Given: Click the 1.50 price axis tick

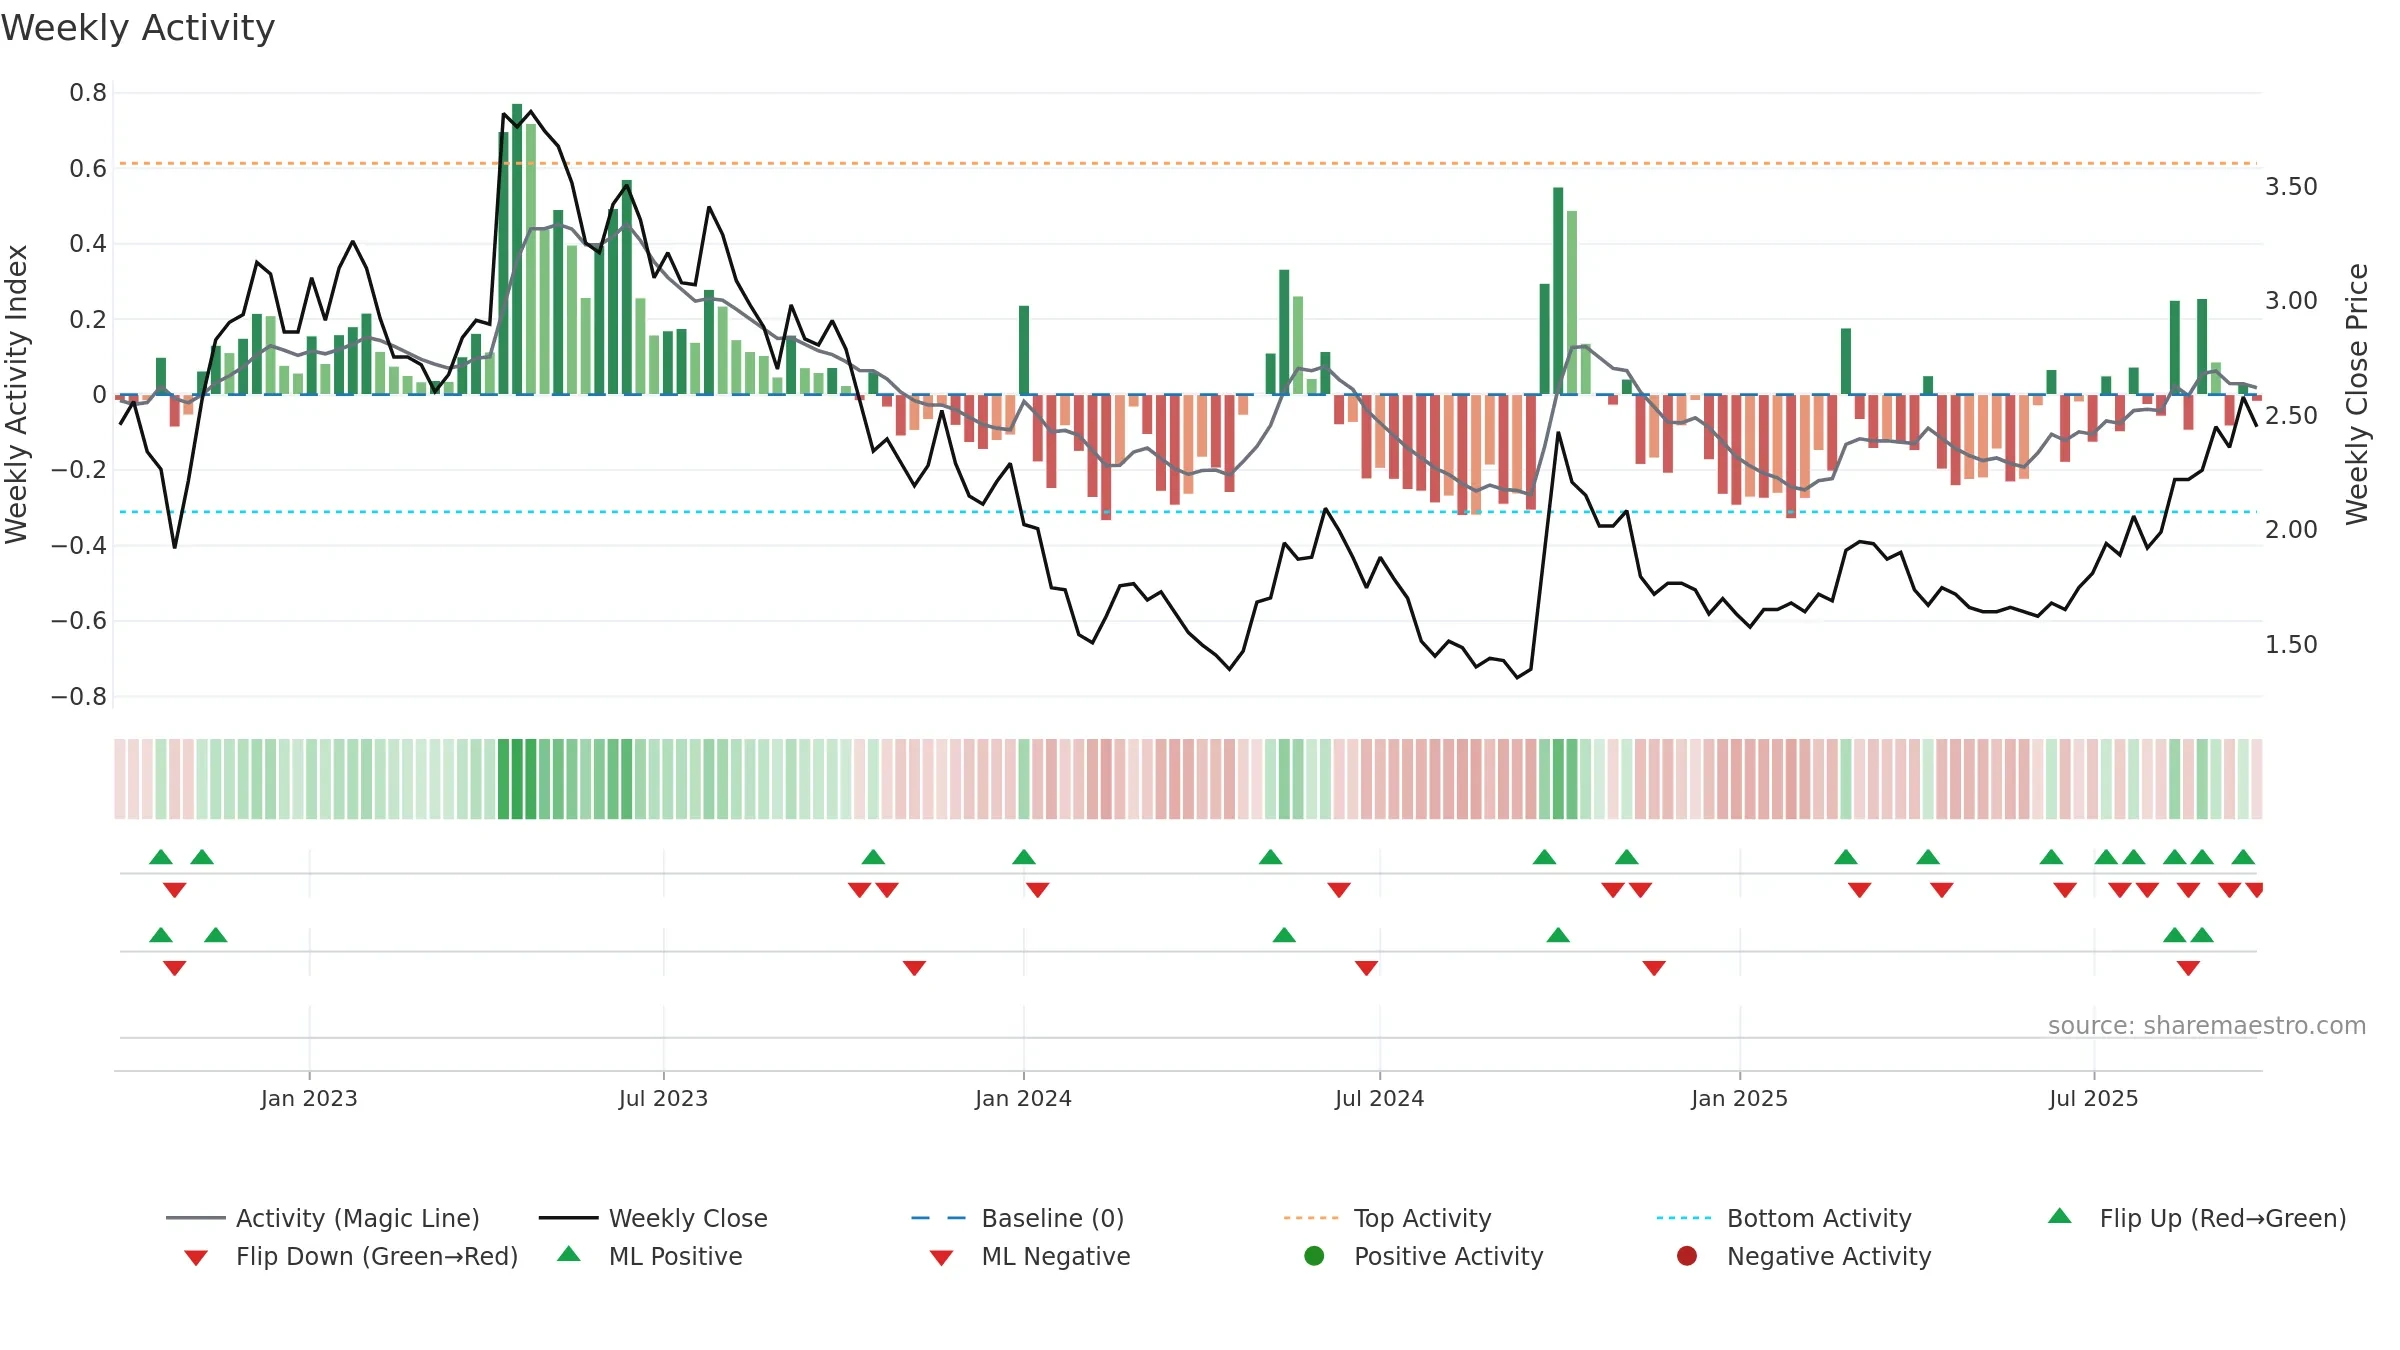Looking at the screenshot, I should pos(2291,644).
